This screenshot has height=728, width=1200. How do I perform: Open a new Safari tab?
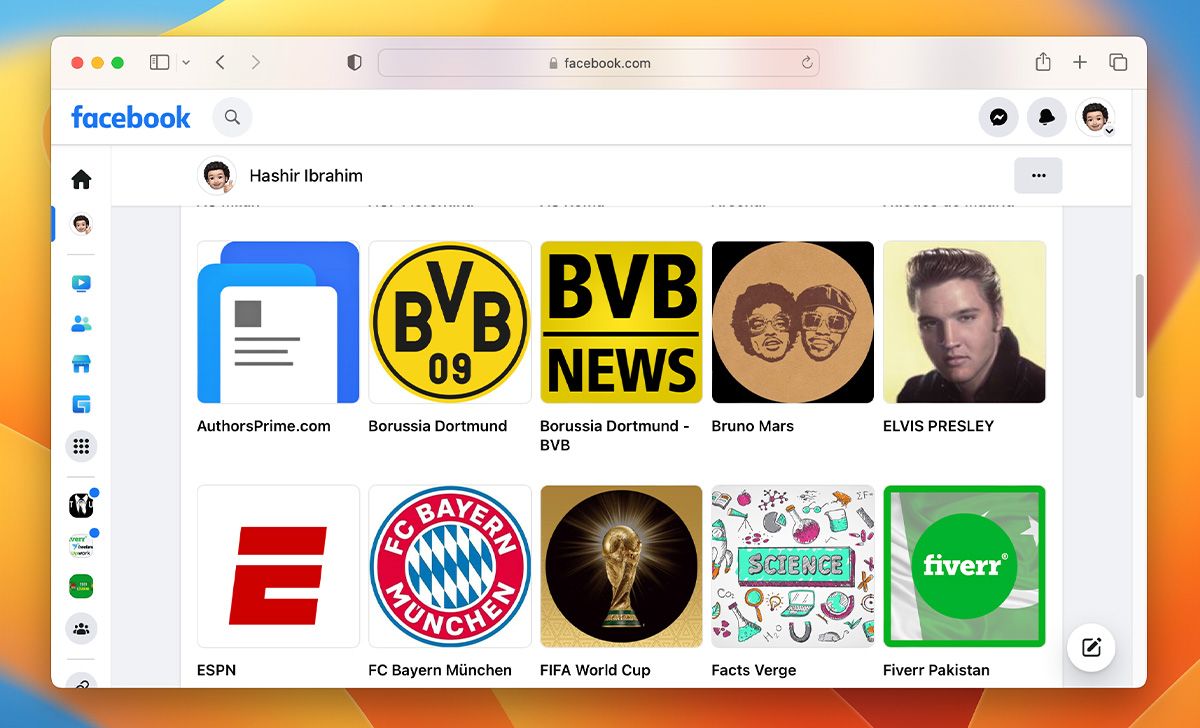tap(1080, 62)
